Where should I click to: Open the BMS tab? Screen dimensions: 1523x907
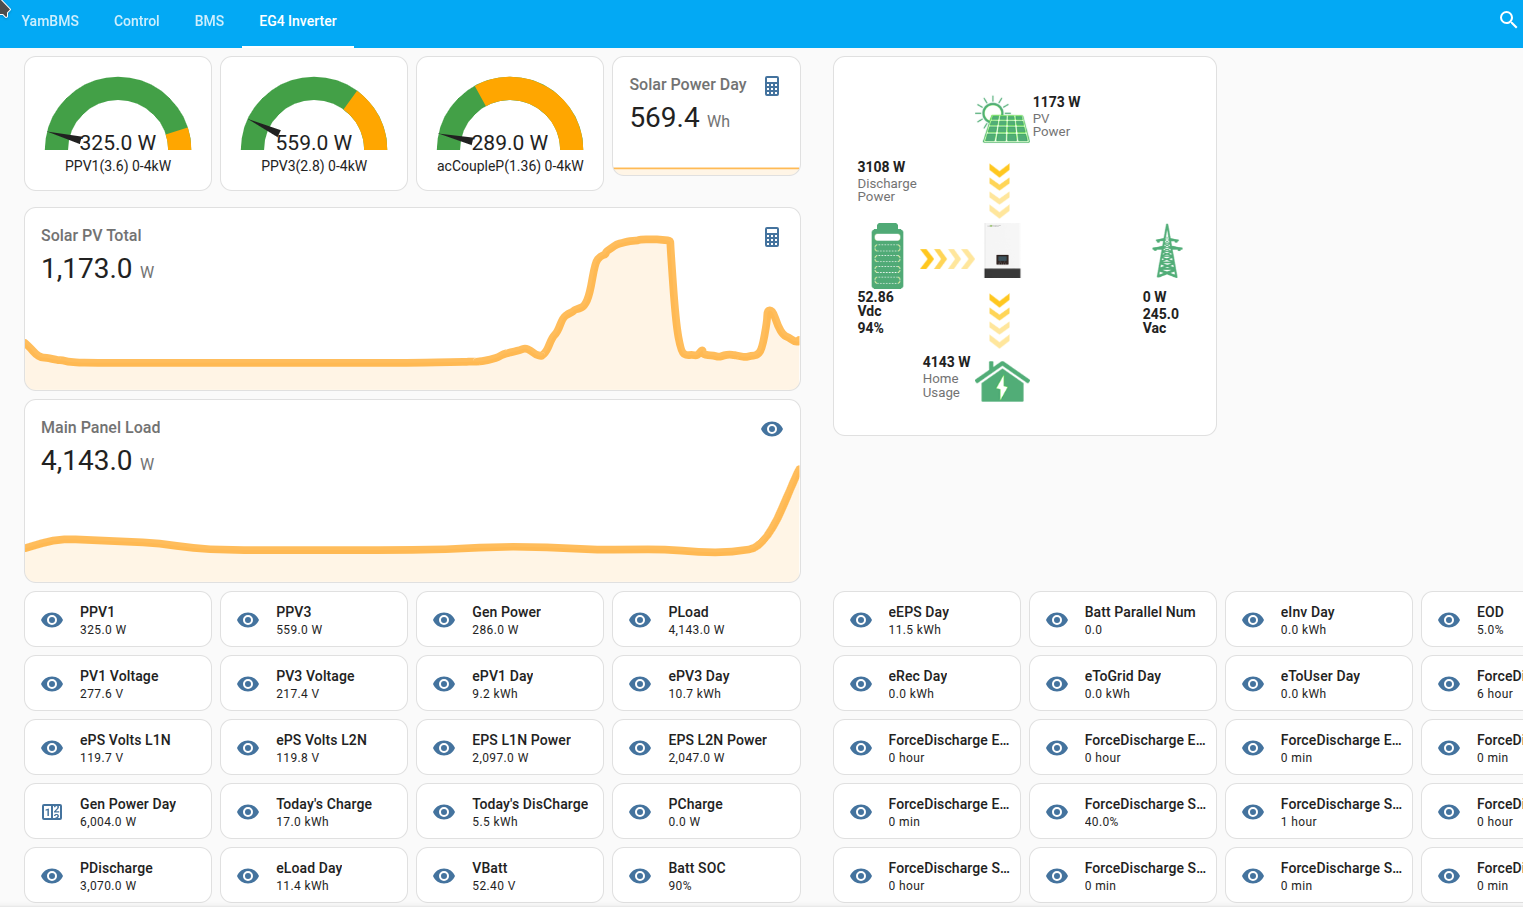[x=209, y=21]
